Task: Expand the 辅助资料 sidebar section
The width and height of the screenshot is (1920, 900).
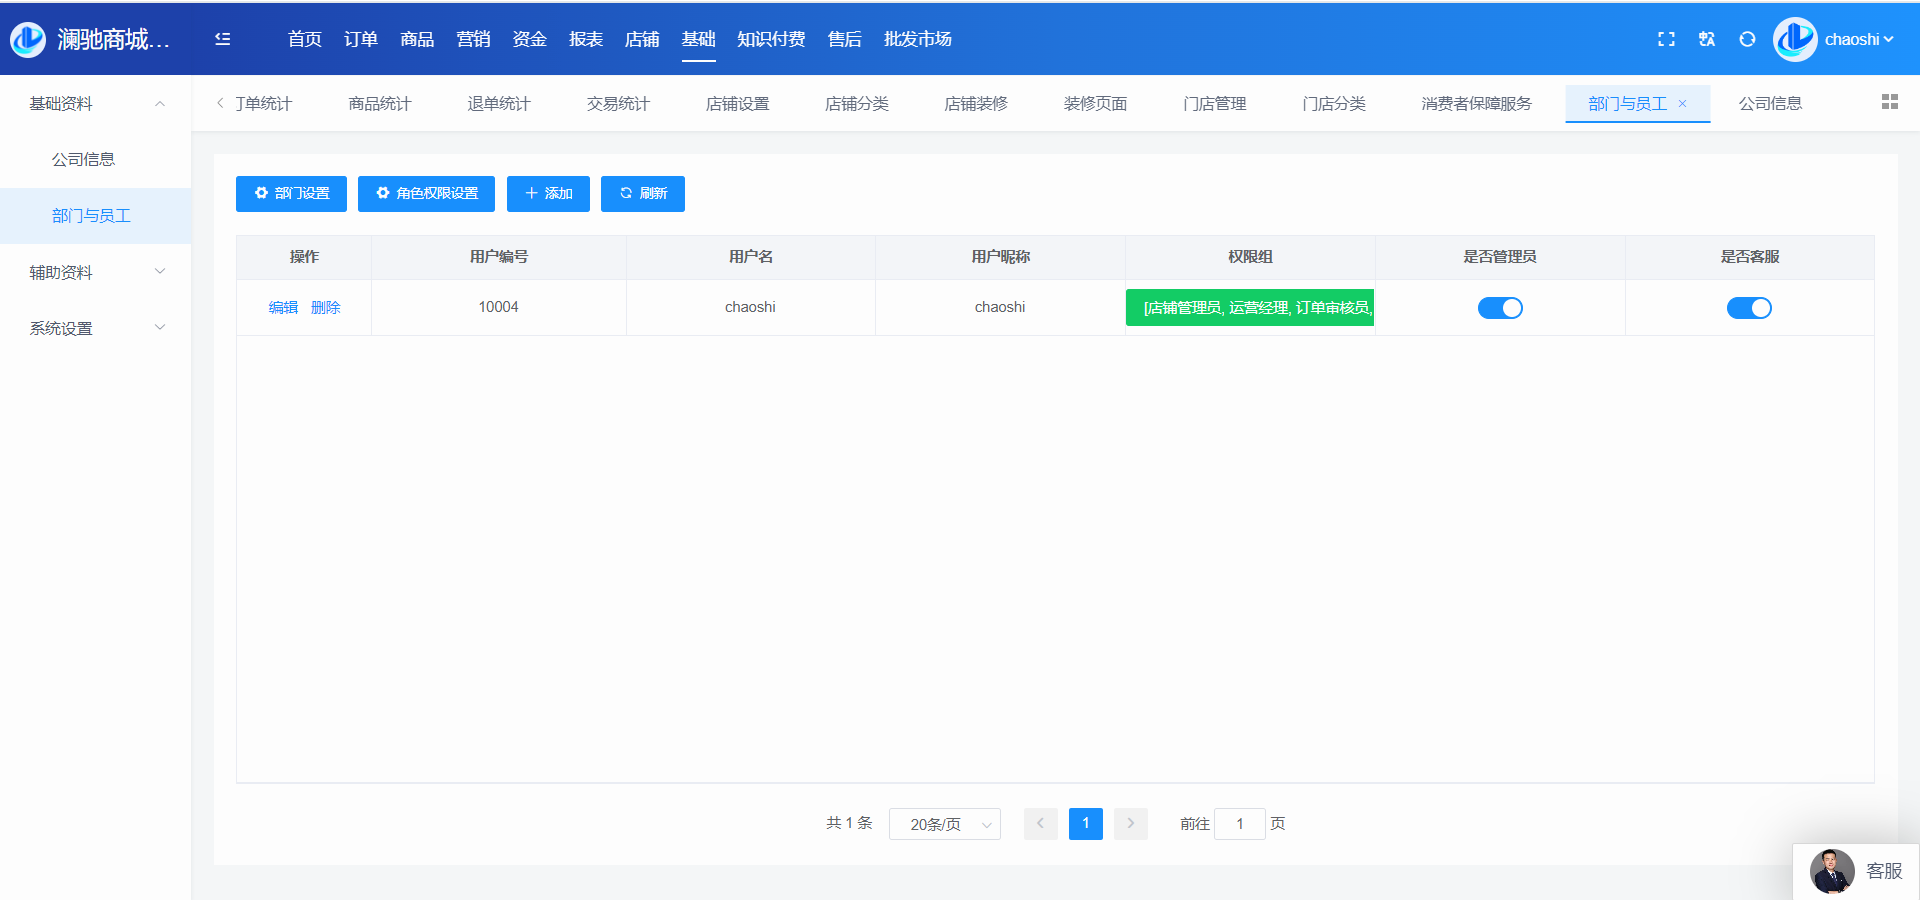Action: tap(95, 272)
